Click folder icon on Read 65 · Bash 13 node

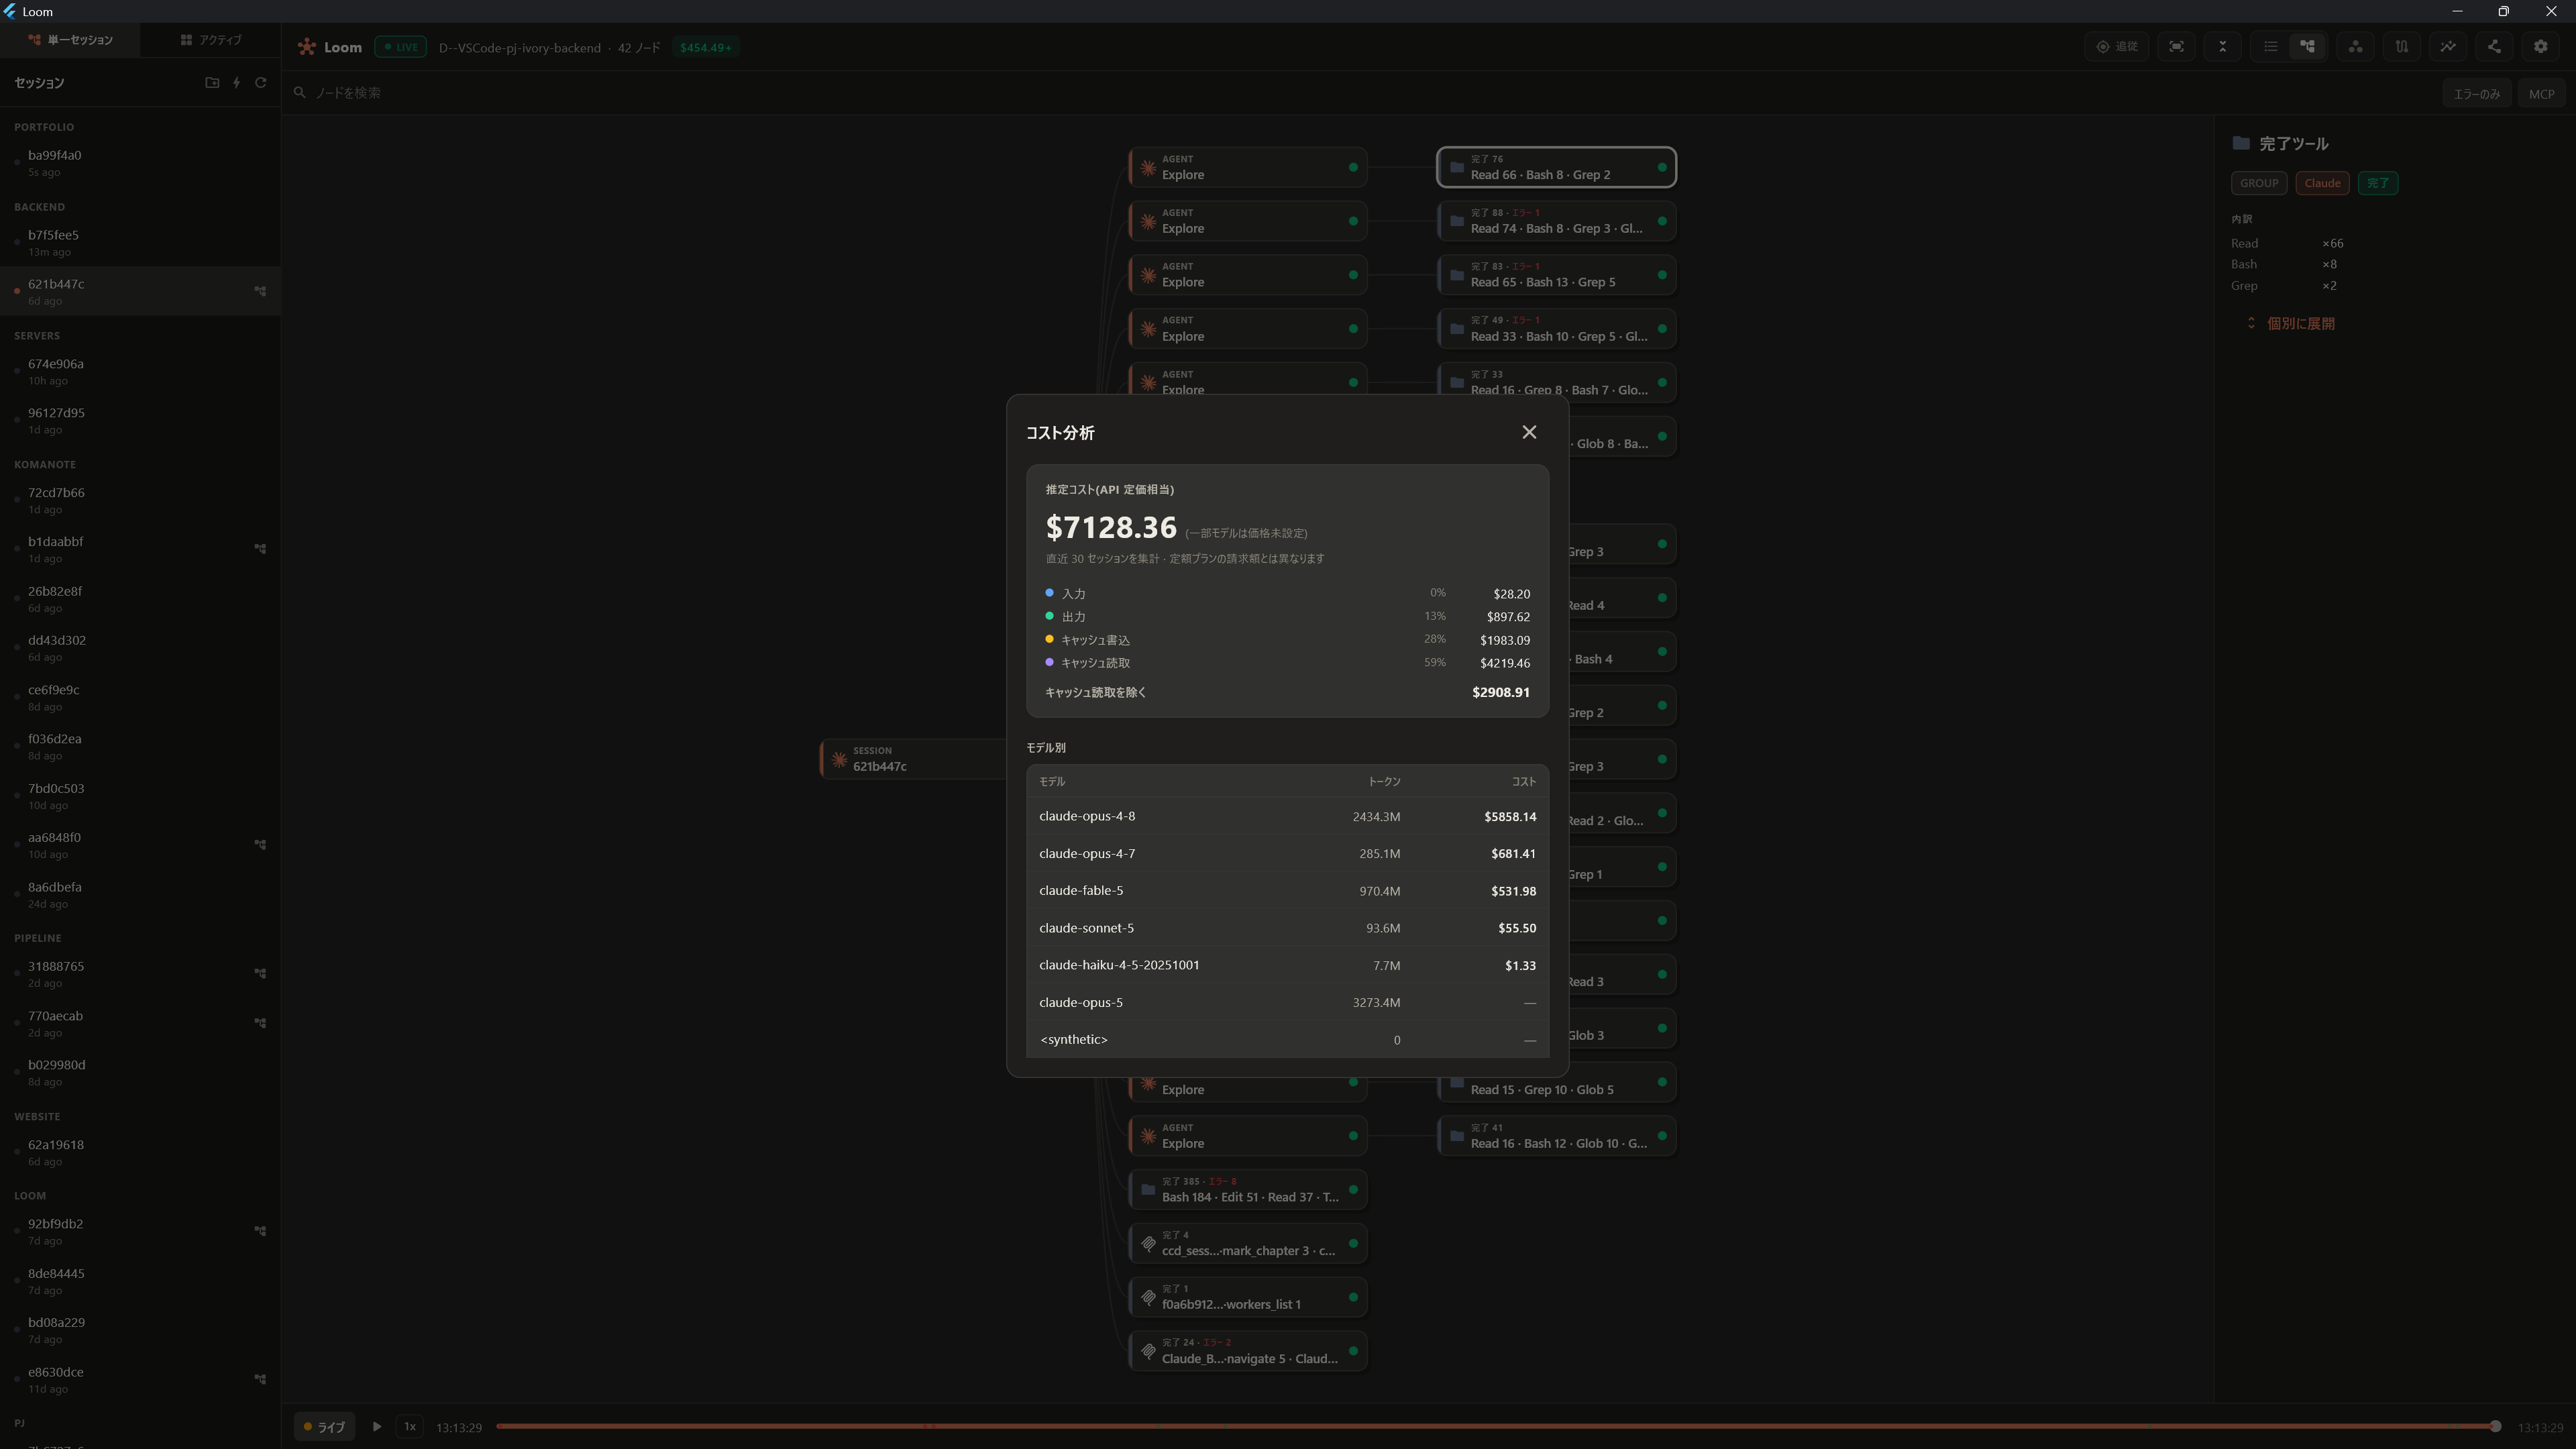[1457, 275]
